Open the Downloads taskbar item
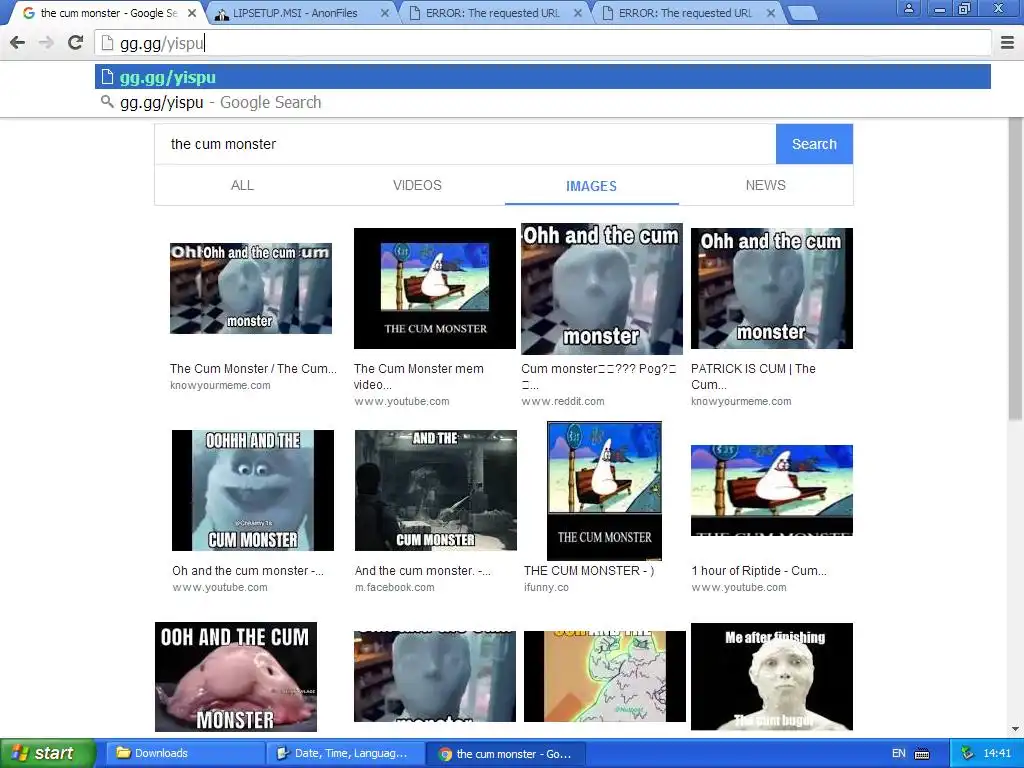This screenshot has width=1024, height=768. tap(185, 754)
